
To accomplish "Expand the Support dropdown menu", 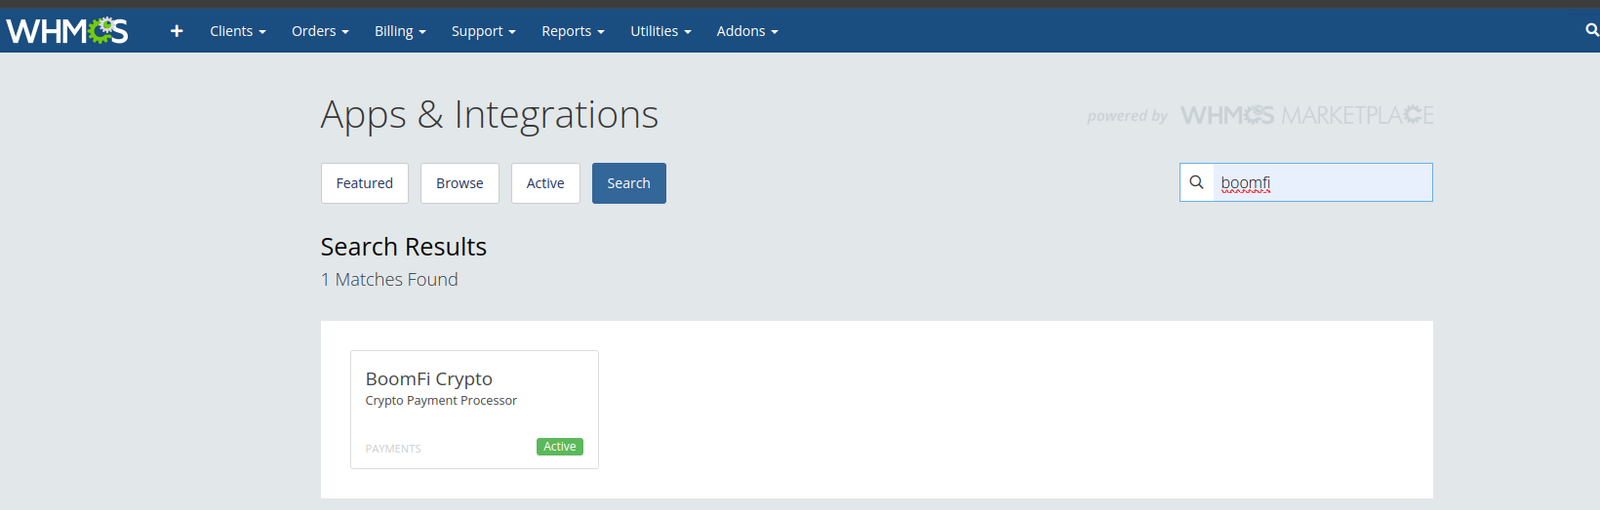I will coord(483,31).
